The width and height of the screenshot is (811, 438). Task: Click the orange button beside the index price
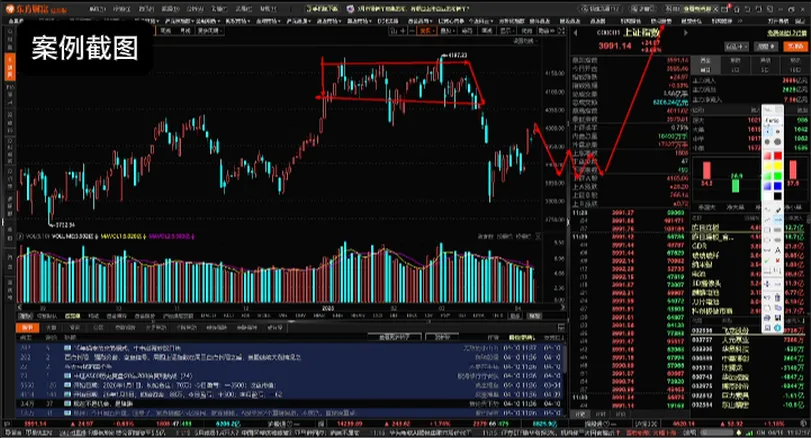[x=796, y=46]
